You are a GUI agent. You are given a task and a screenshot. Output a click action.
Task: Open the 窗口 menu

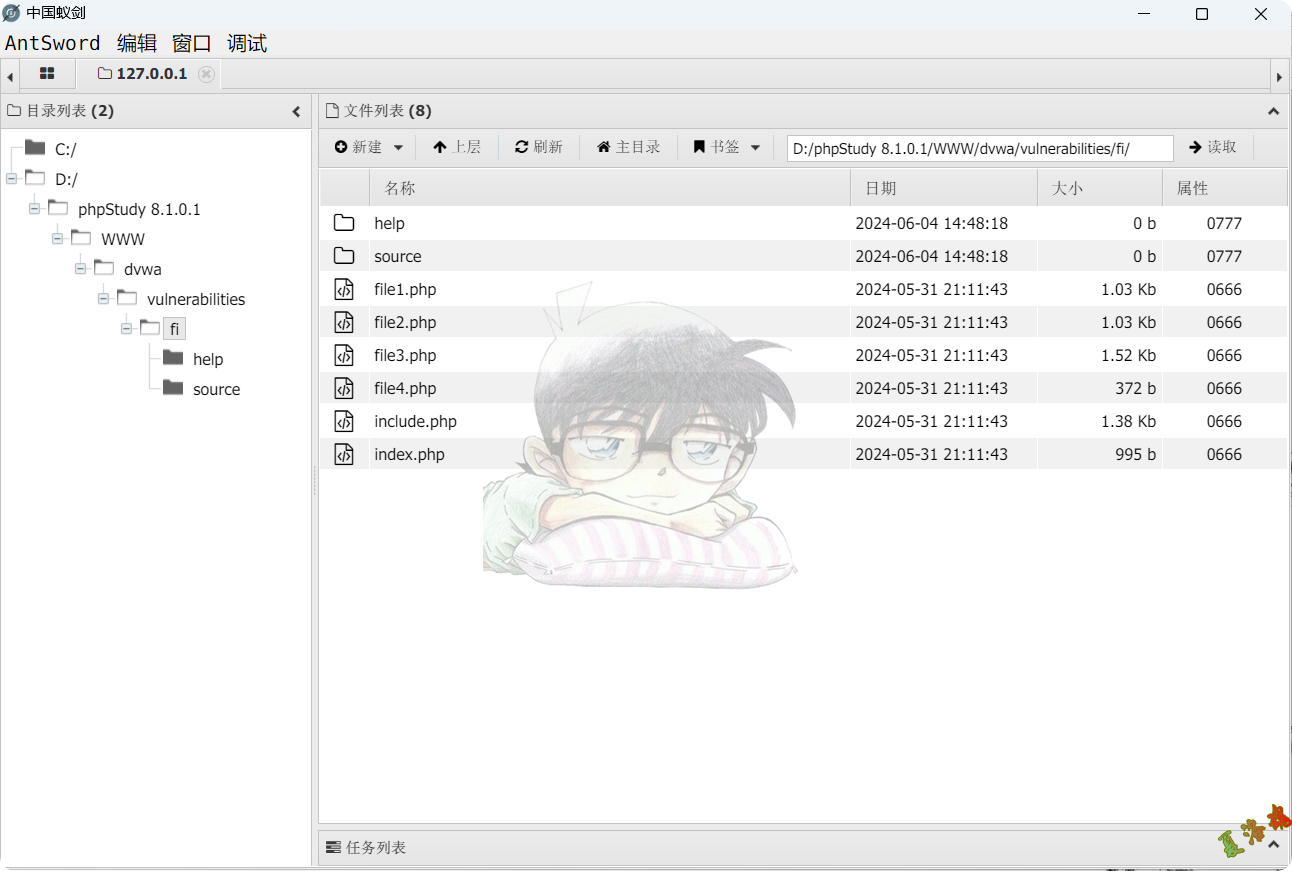[x=192, y=43]
